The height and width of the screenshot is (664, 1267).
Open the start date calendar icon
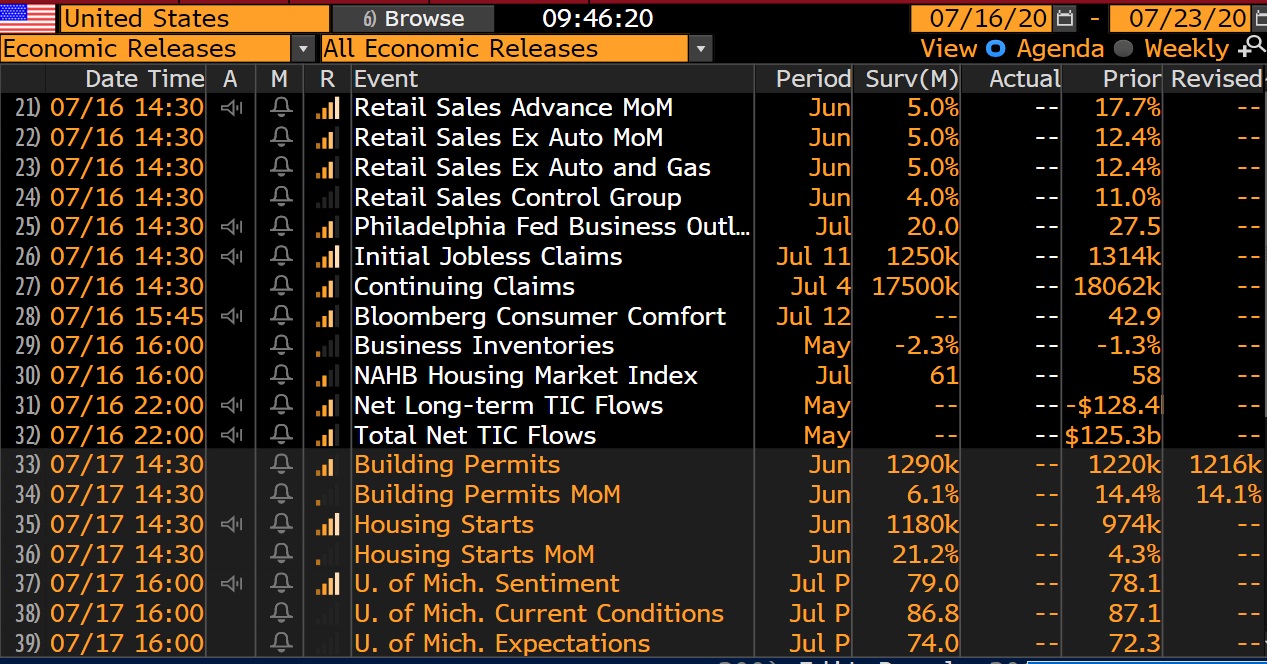(1065, 18)
